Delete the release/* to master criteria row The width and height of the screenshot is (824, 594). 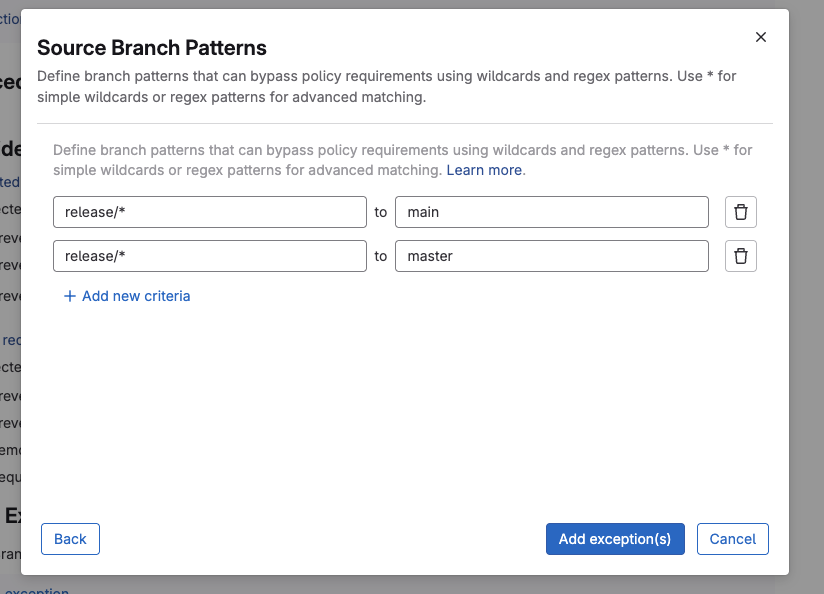click(740, 256)
